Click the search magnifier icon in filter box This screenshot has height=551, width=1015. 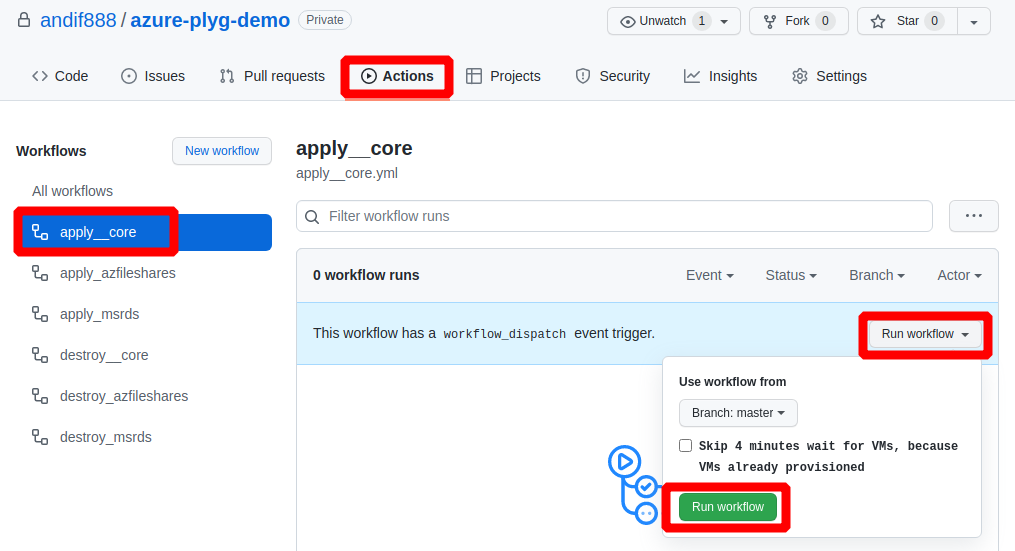pos(312,216)
